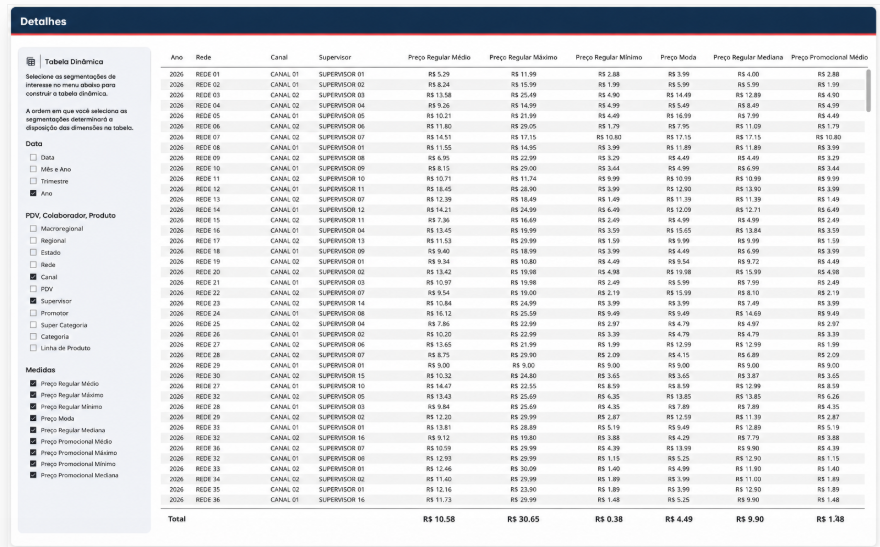Tick the Super Categoria checkbox
The image size is (880, 547).
click(x=33, y=325)
